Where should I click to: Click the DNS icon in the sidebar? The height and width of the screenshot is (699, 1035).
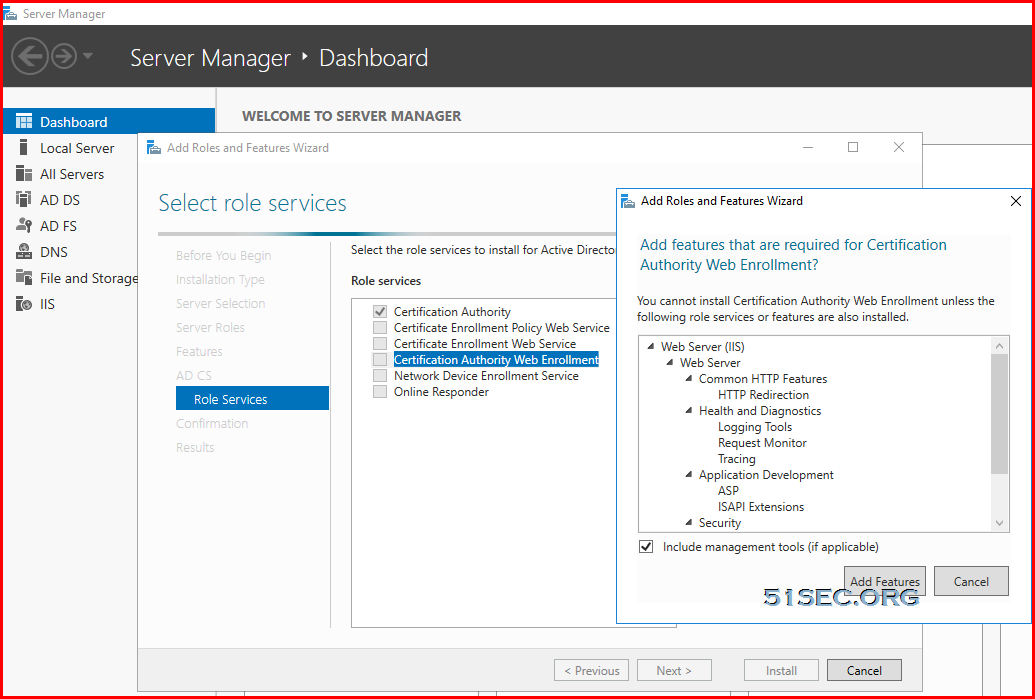pyautogui.click(x=24, y=251)
